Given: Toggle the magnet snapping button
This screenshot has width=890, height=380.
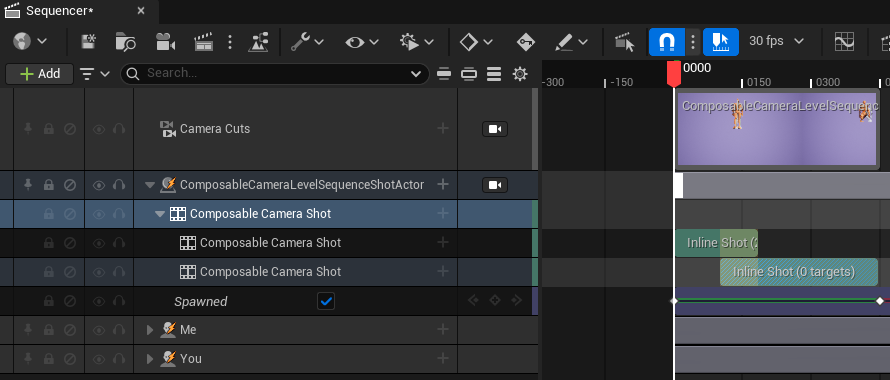Looking at the screenshot, I should coord(666,41).
